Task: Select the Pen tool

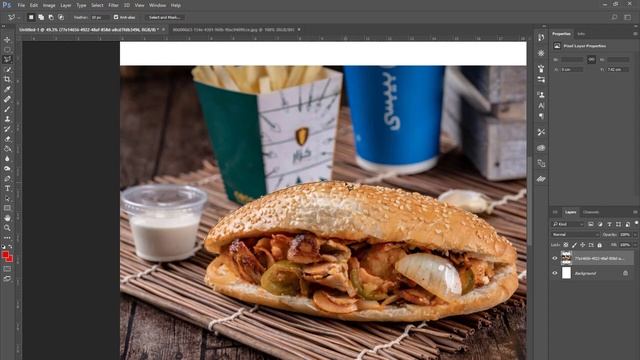Action: (x=7, y=178)
